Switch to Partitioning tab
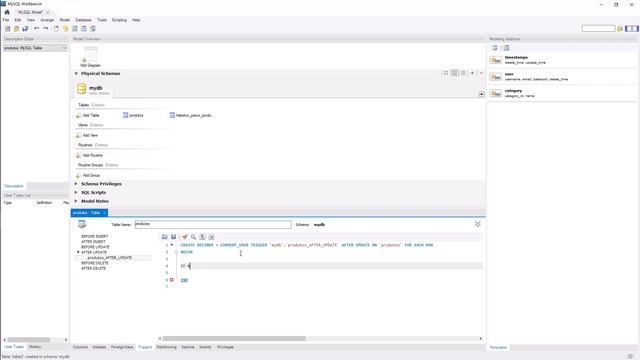 click(x=167, y=347)
